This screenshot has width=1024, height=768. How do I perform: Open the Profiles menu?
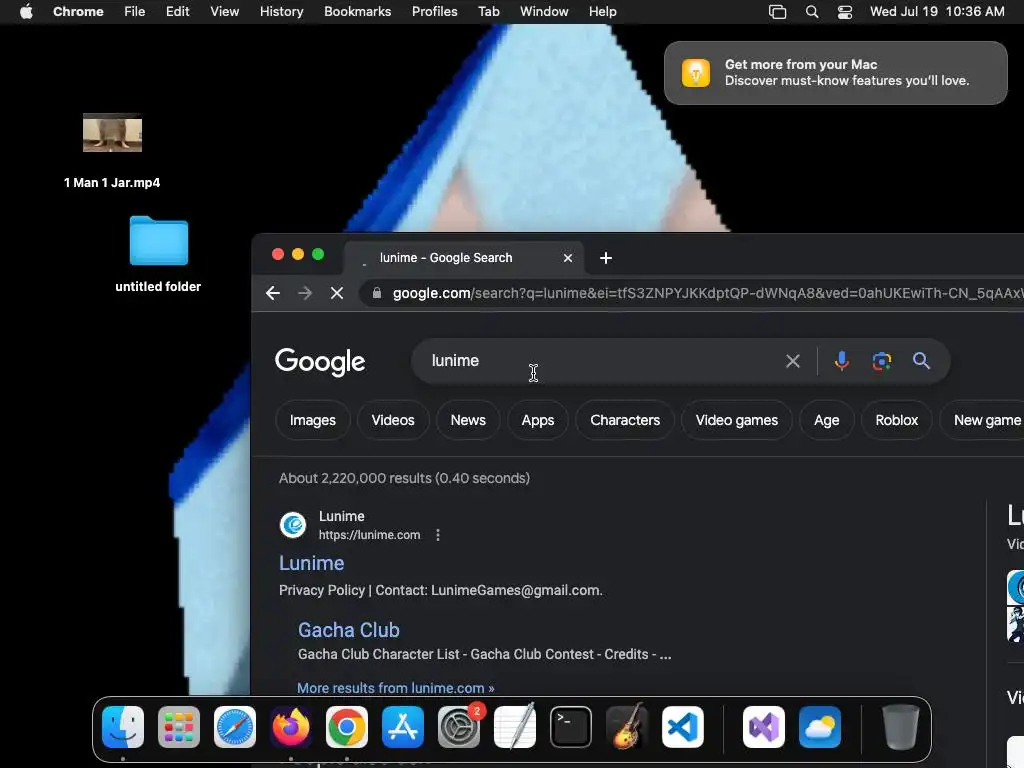[434, 12]
